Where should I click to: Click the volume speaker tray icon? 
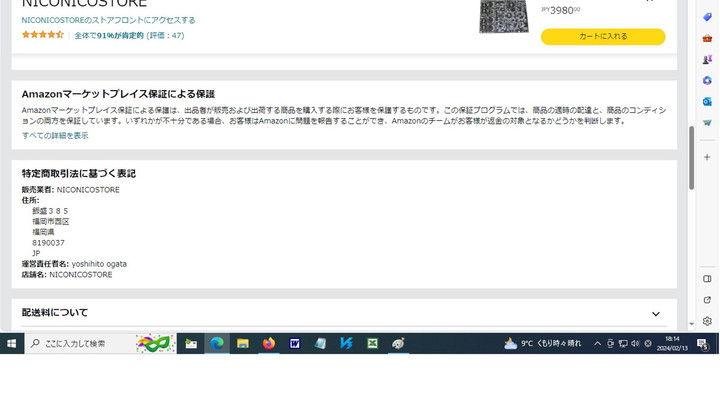pos(635,344)
